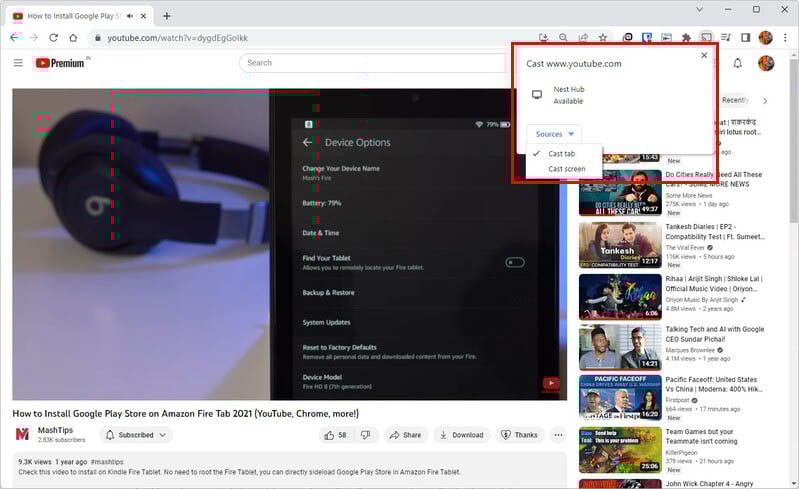The image size is (799, 489).
Task: Expand the Sources dropdown in Cast dialog
Action: pyautogui.click(x=554, y=134)
